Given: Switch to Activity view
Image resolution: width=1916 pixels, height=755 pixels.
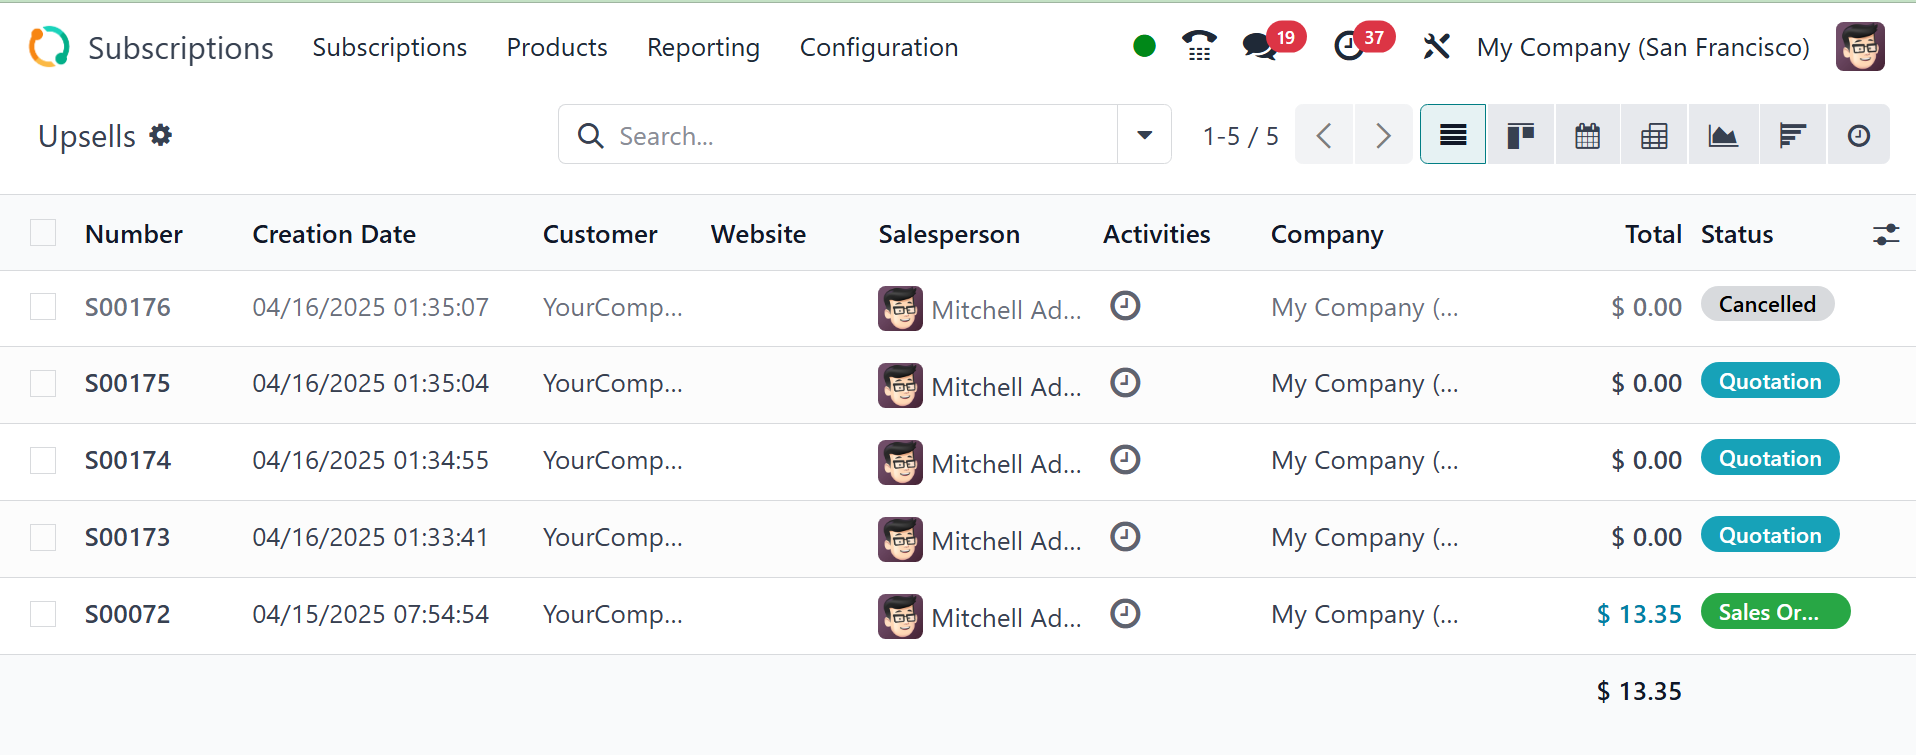Looking at the screenshot, I should pos(1858,135).
